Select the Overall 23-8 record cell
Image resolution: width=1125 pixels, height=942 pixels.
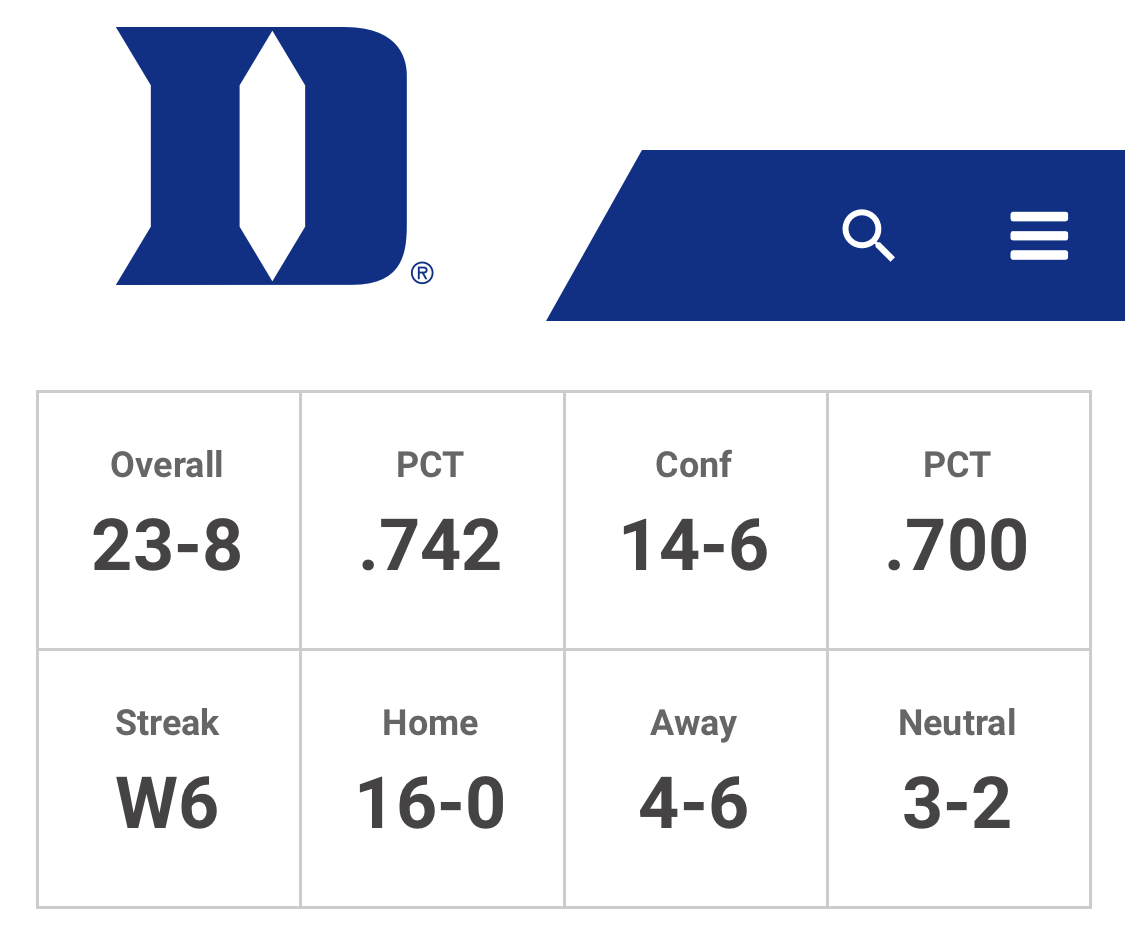169,520
